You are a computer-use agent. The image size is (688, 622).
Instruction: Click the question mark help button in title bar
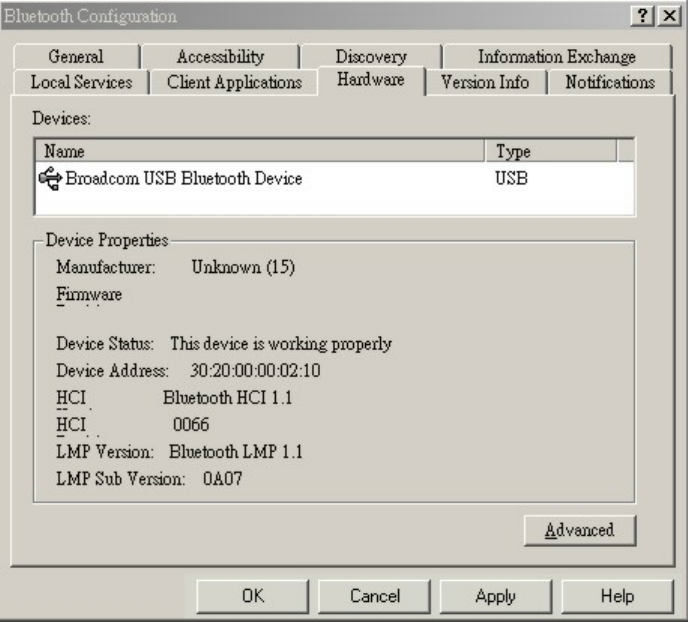pyautogui.click(x=642, y=16)
